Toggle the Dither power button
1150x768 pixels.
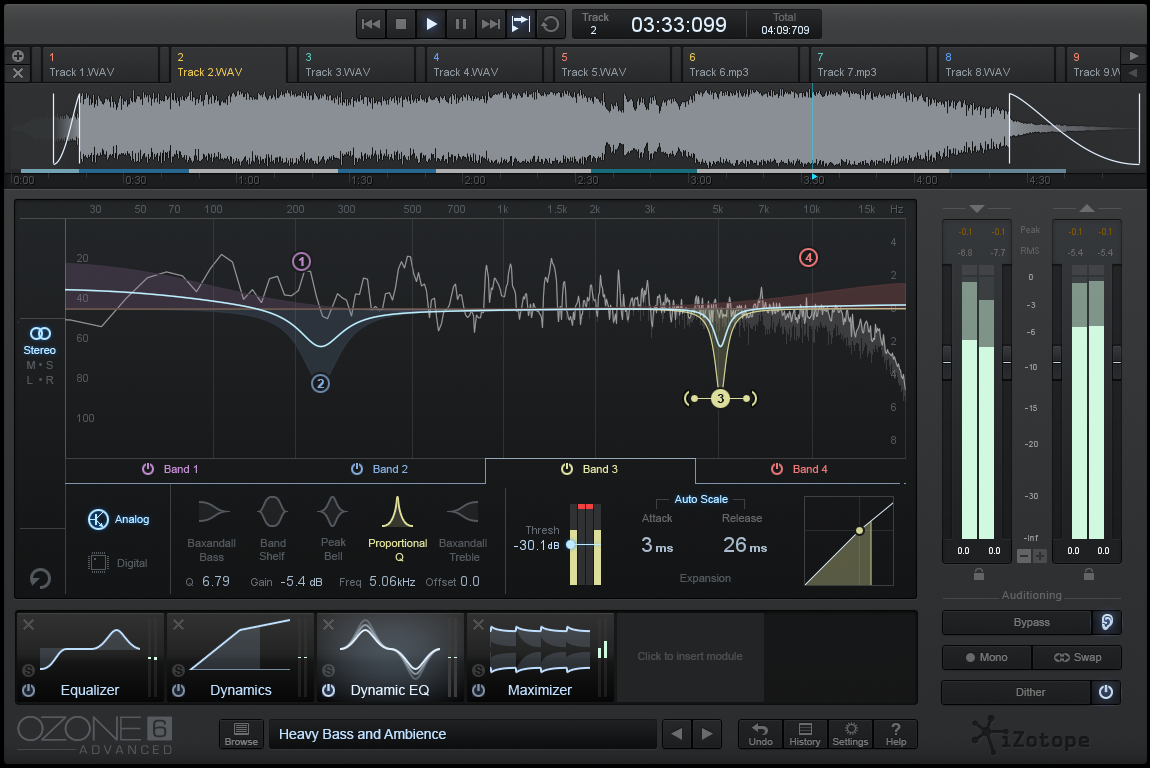point(1106,692)
